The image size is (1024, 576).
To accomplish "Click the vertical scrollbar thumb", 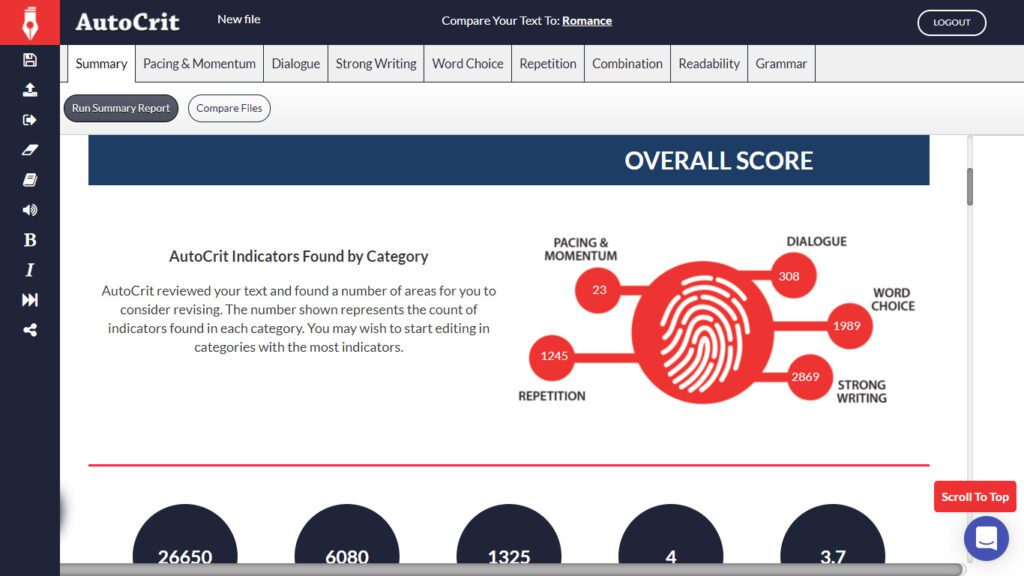I will coord(969,187).
